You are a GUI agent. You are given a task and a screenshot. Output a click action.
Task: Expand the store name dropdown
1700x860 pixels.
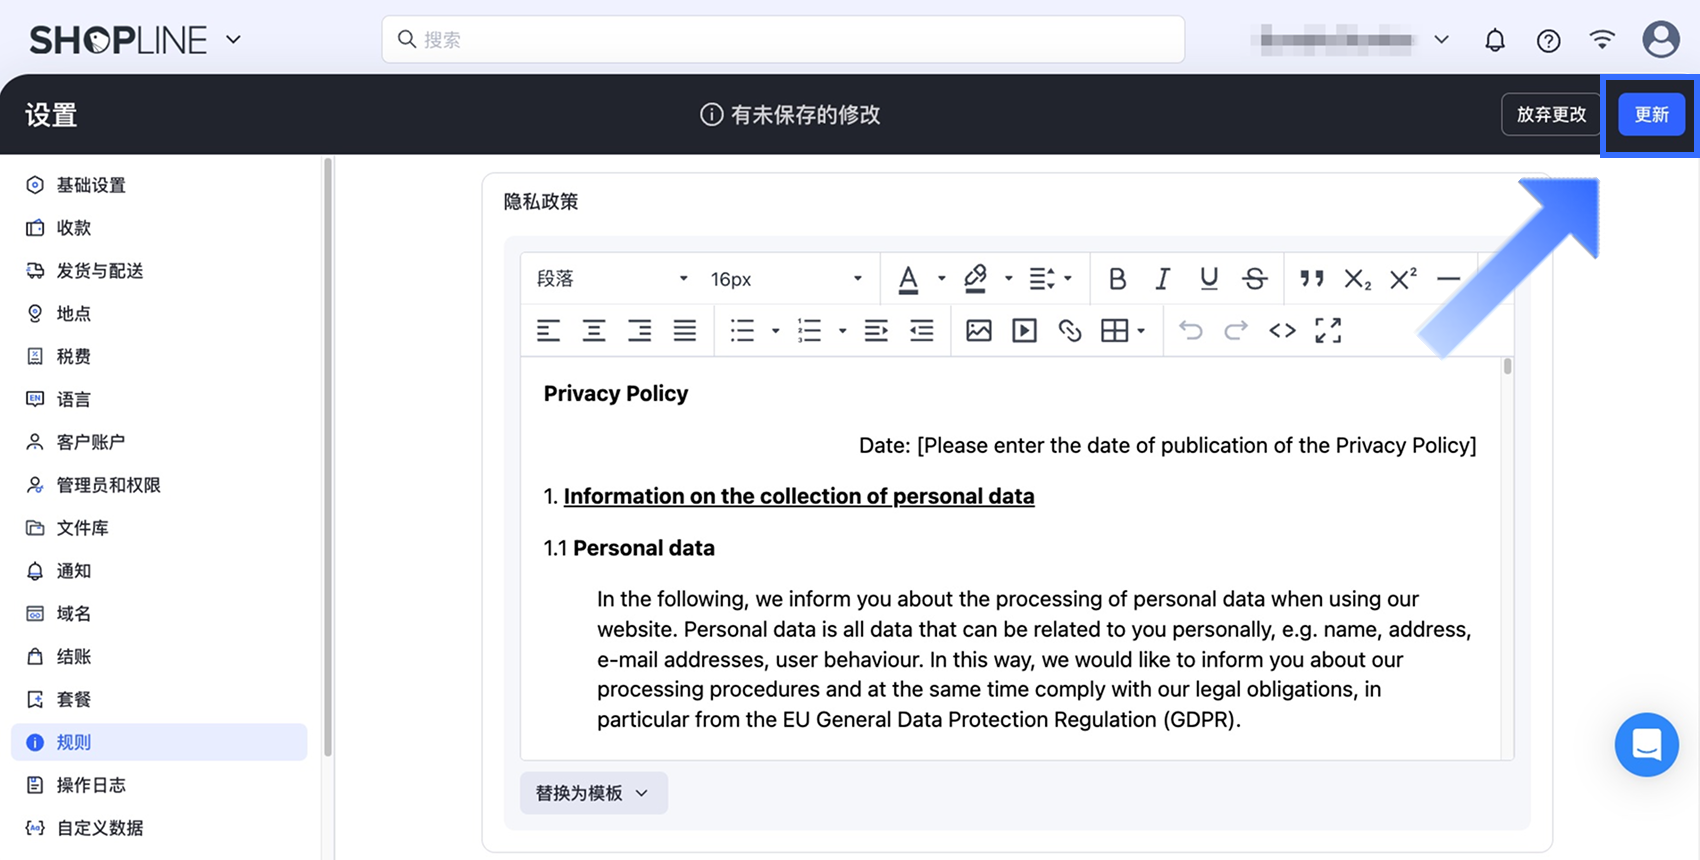pyautogui.click(x=1441, y=40)
